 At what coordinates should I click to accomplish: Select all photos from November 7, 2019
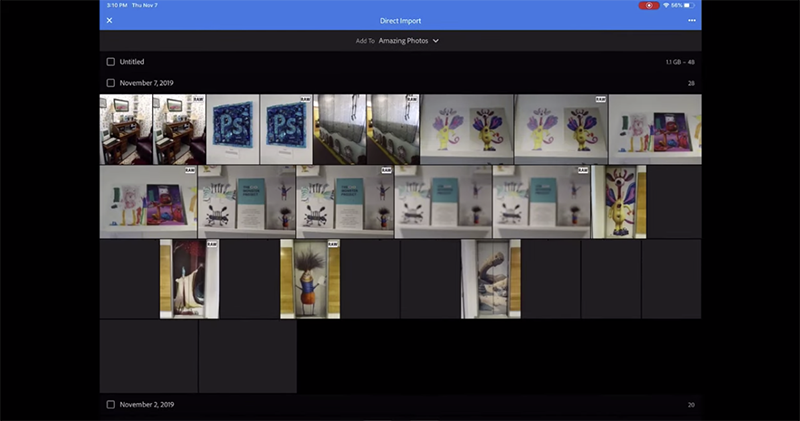(x=111, y=83)
